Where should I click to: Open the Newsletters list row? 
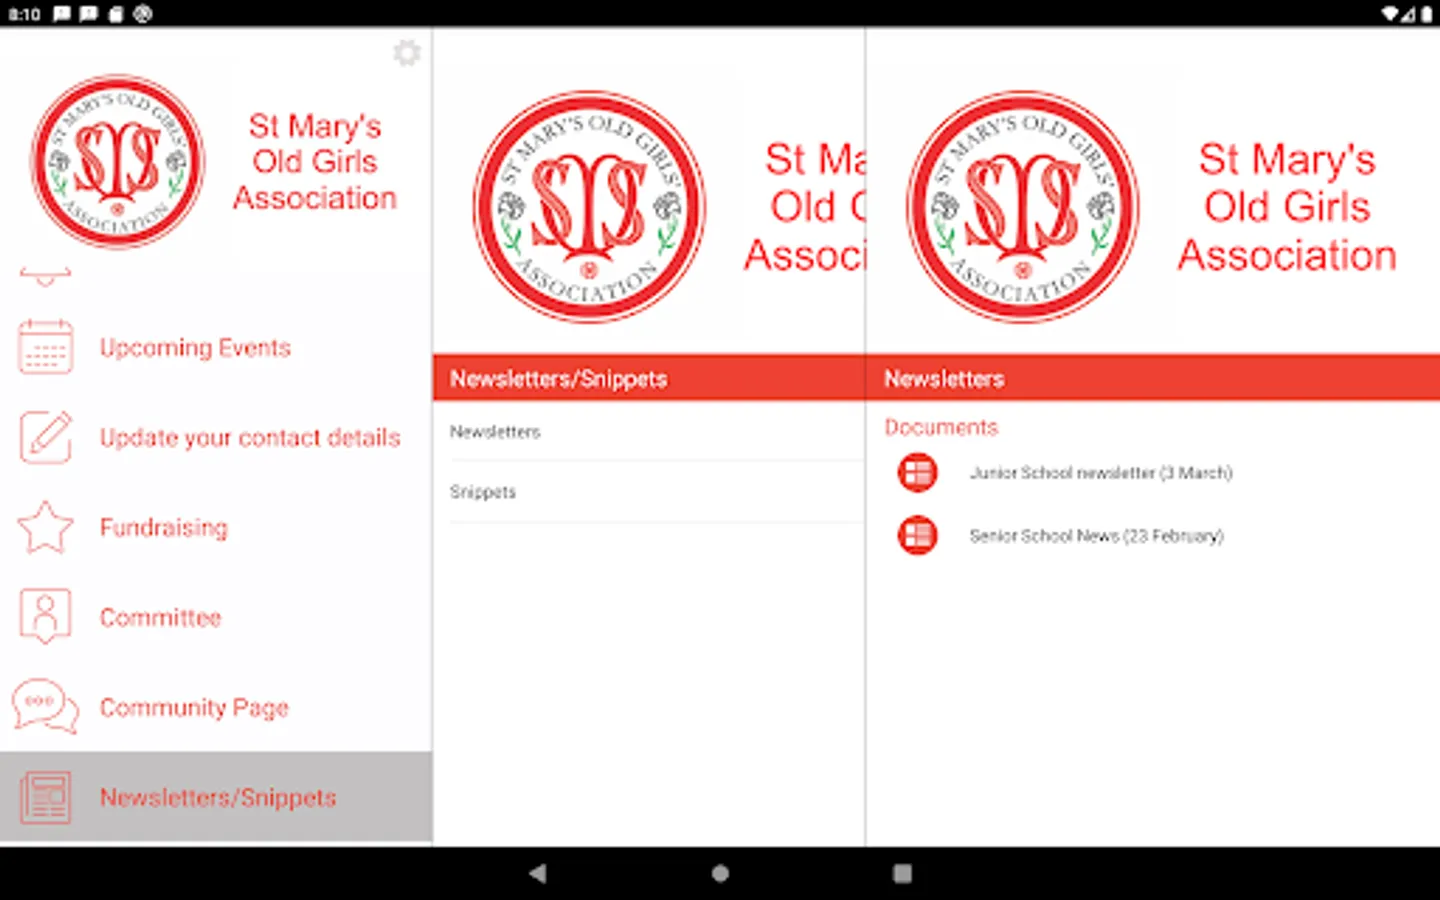pos(649,431)
